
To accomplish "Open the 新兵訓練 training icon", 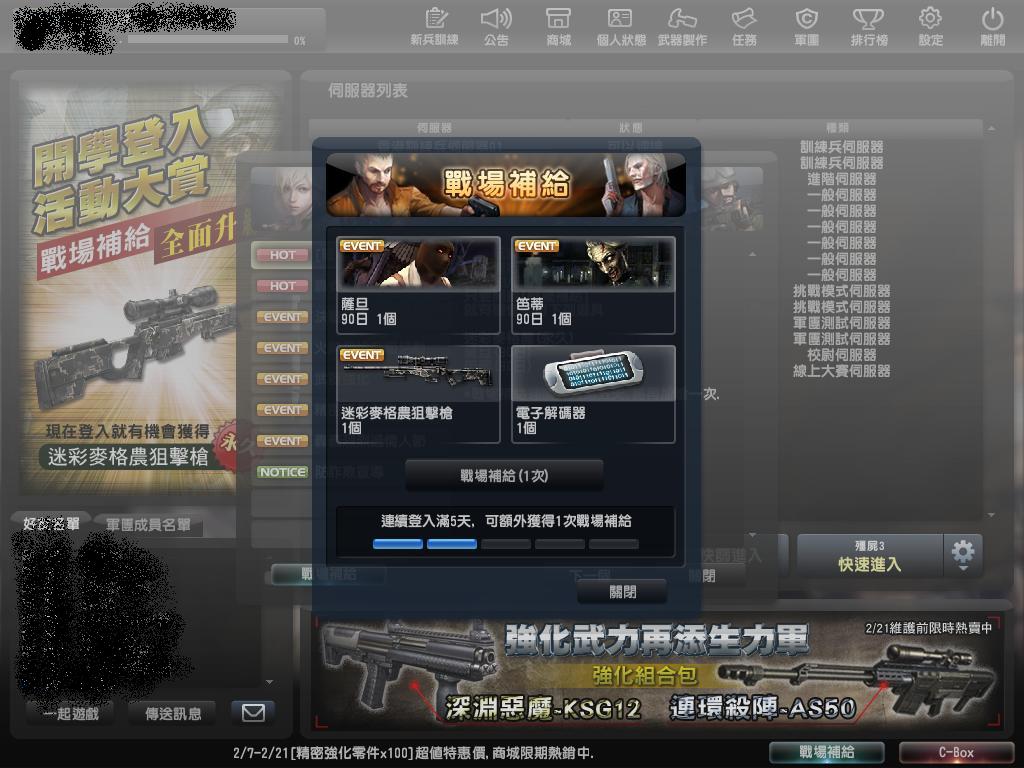I will pos(434,26).
